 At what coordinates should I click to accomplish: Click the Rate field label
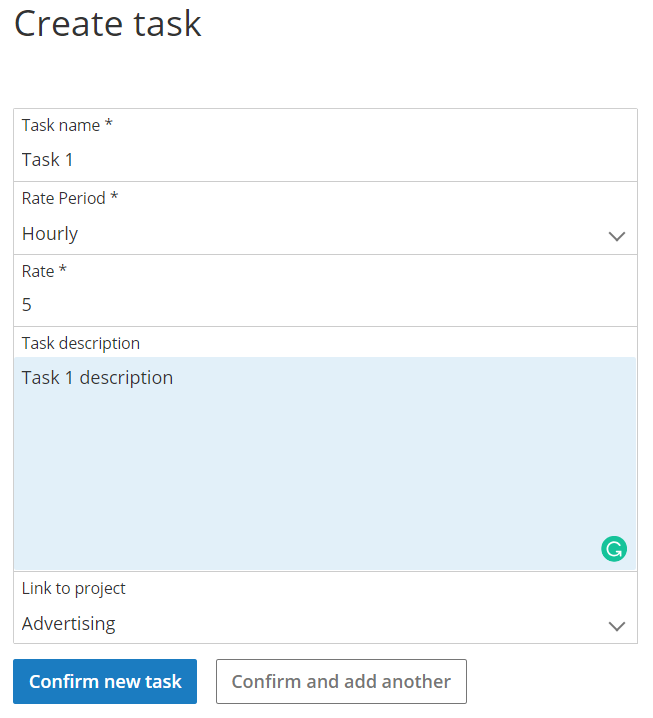[x=44, y=271]
